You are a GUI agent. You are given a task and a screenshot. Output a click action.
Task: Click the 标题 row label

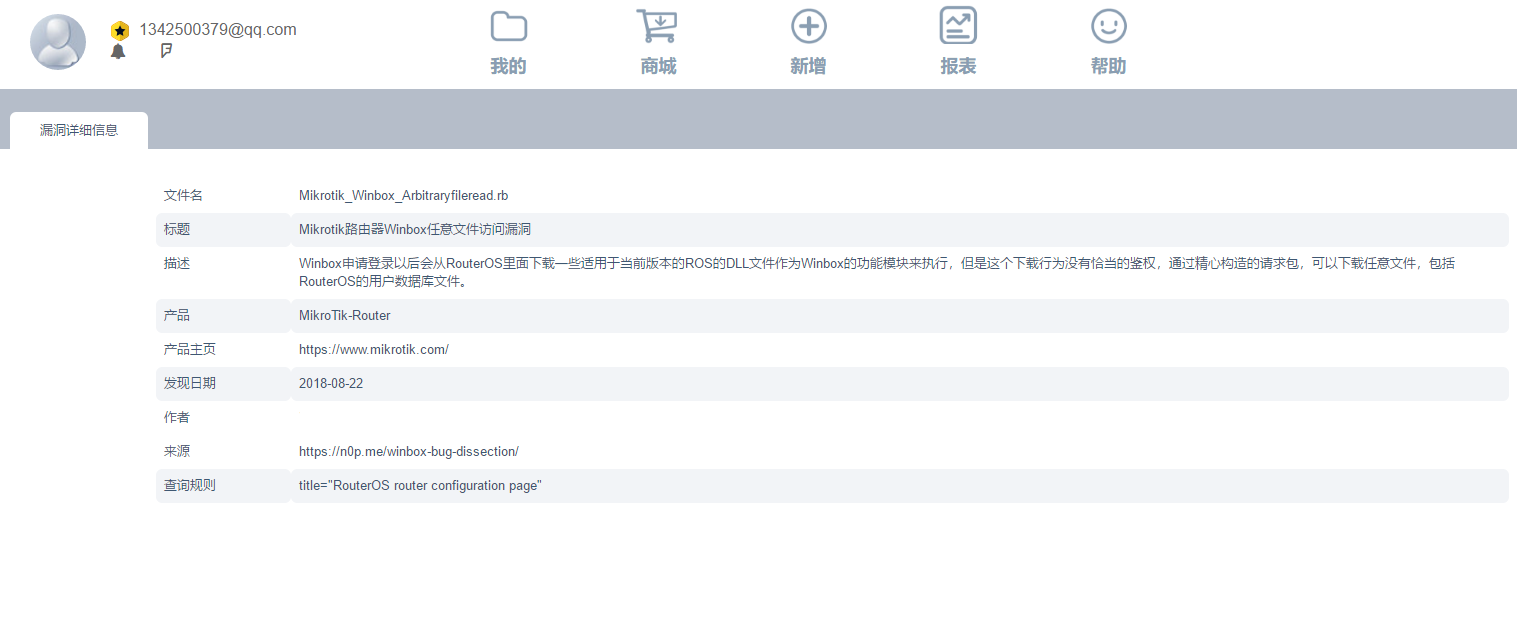177,230
